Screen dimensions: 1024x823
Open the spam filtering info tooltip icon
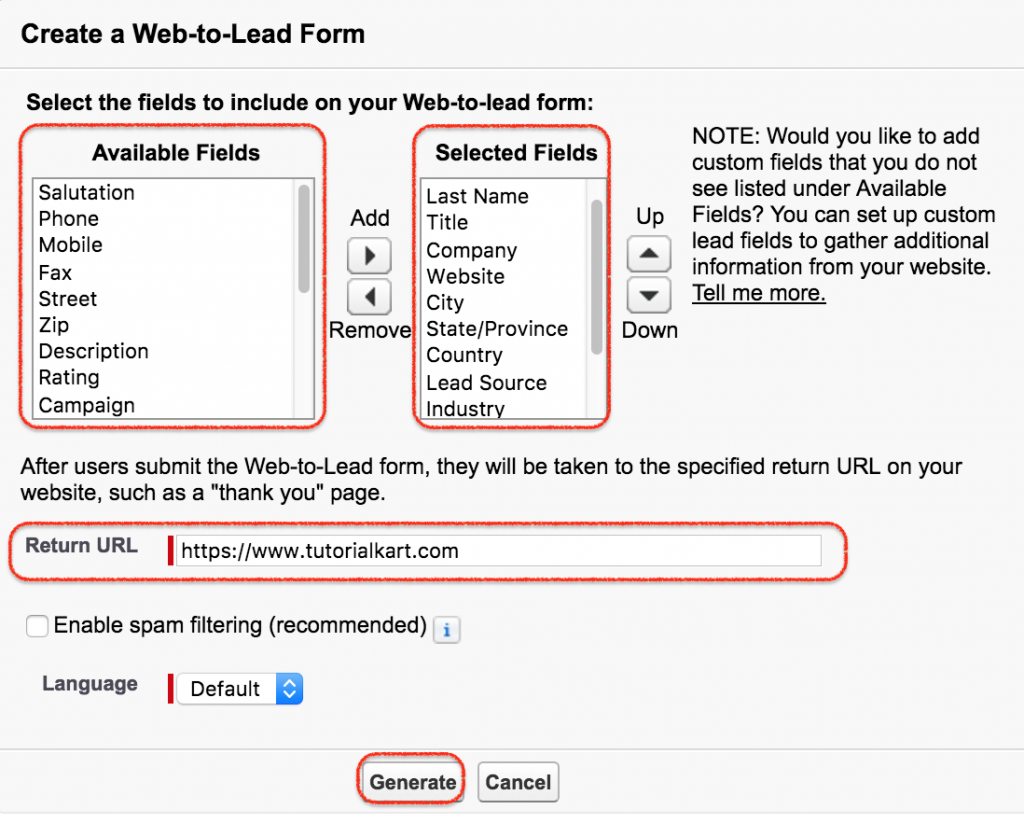(446, 630)
